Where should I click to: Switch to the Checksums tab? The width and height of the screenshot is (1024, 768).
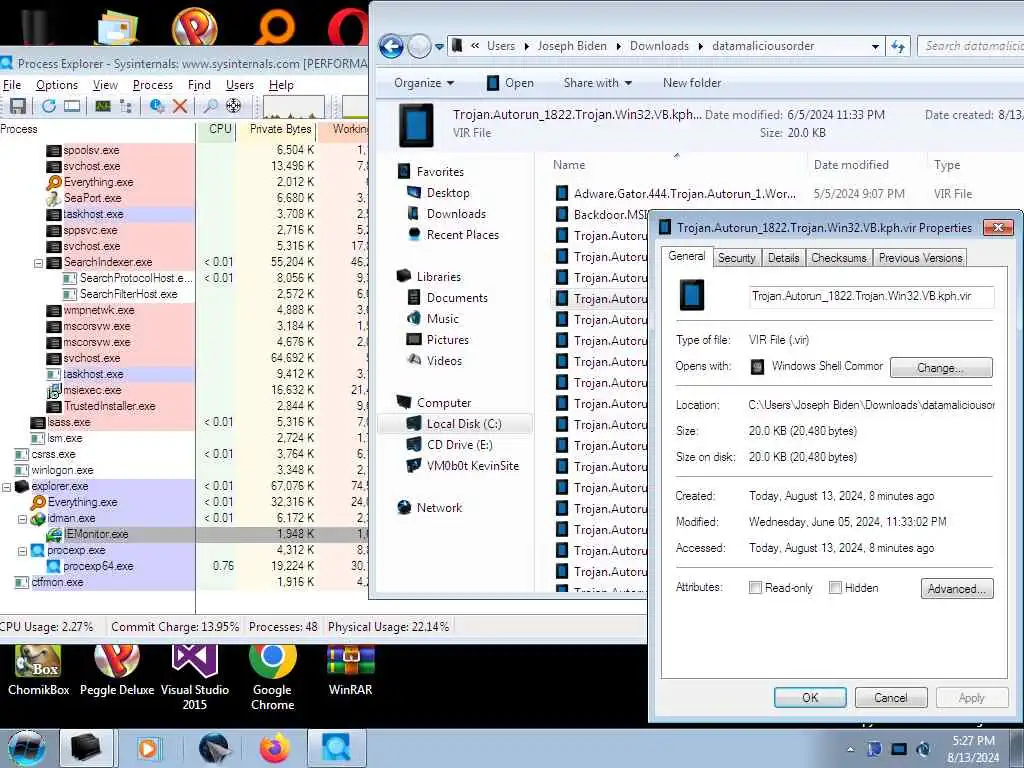coord(839,258)
